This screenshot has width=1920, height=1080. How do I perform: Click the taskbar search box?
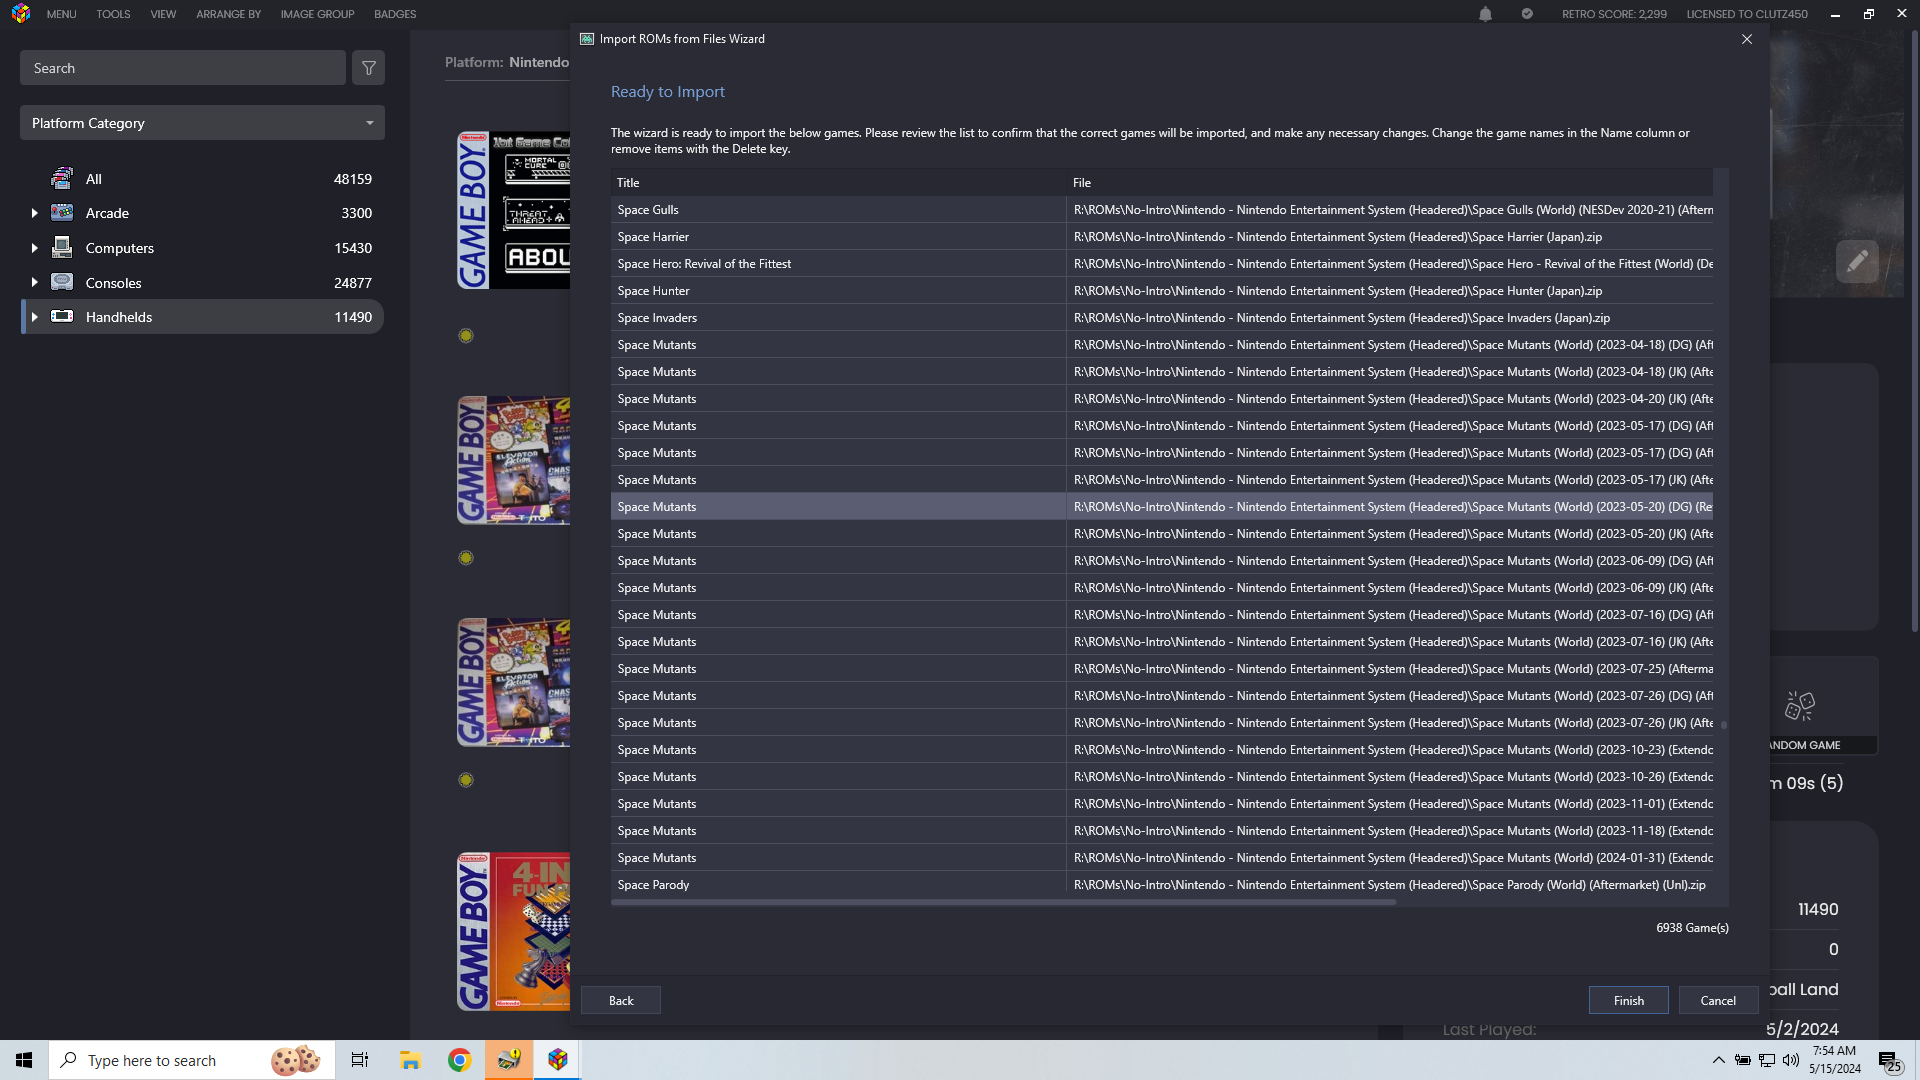coord(192,1060)
